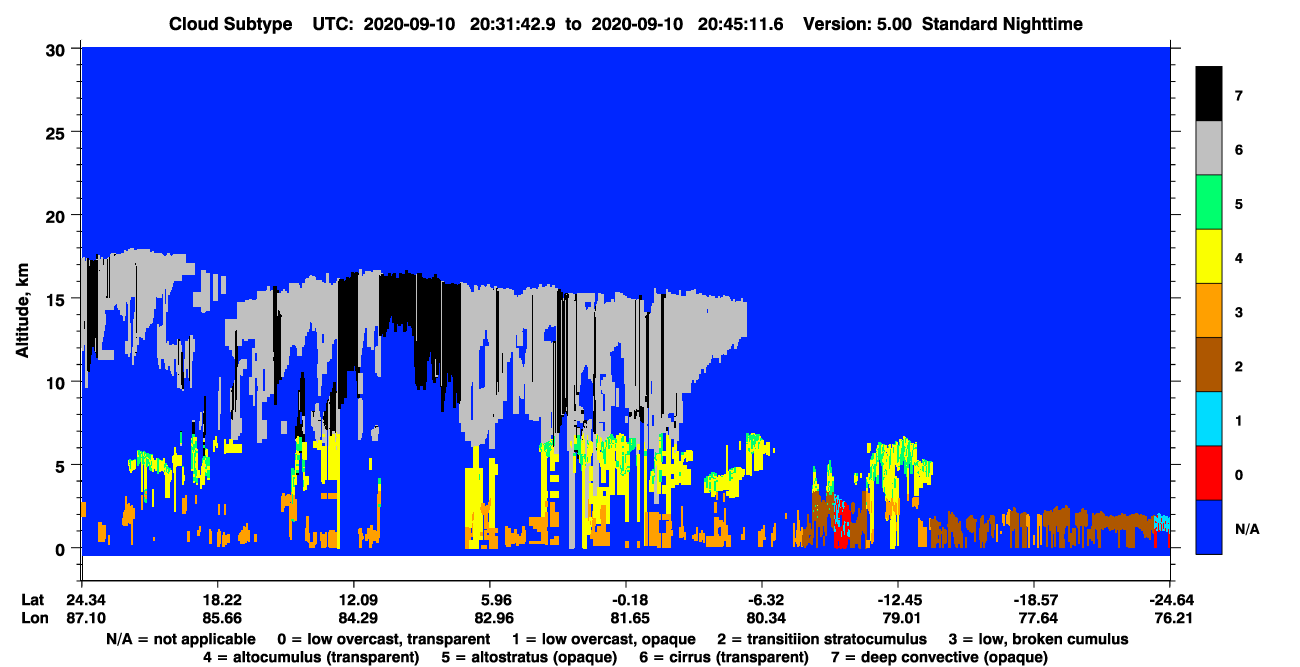Click the cyan colorbar swatch labeled 1
The width and height of the screenshot is (1300, 667).
(1209, 419)
